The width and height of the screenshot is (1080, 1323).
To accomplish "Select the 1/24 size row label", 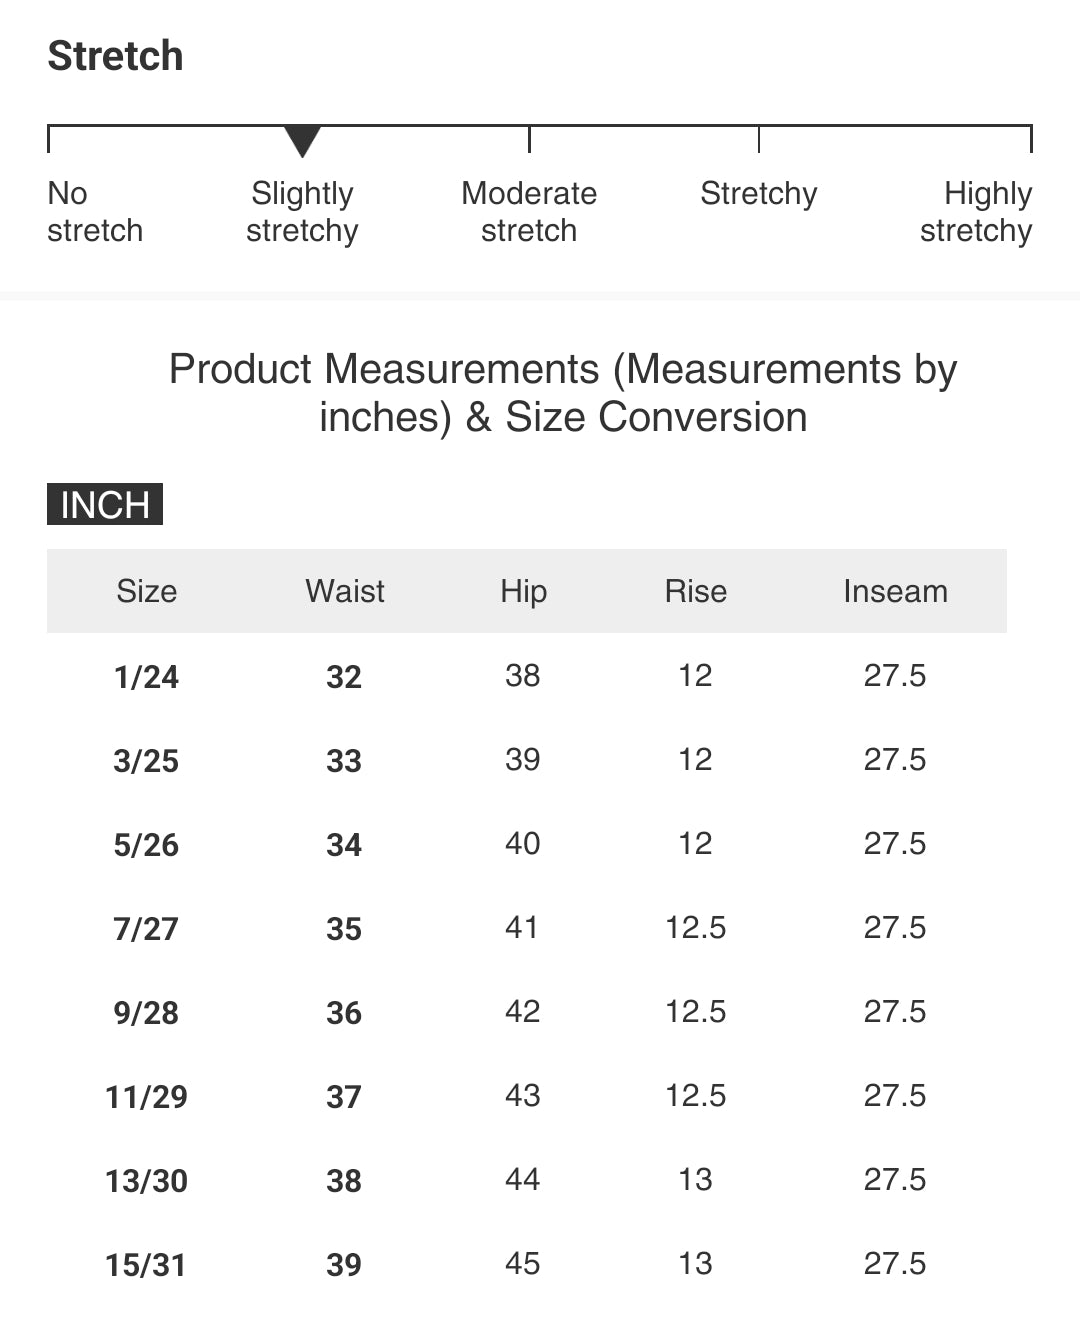I will point(146,677).
